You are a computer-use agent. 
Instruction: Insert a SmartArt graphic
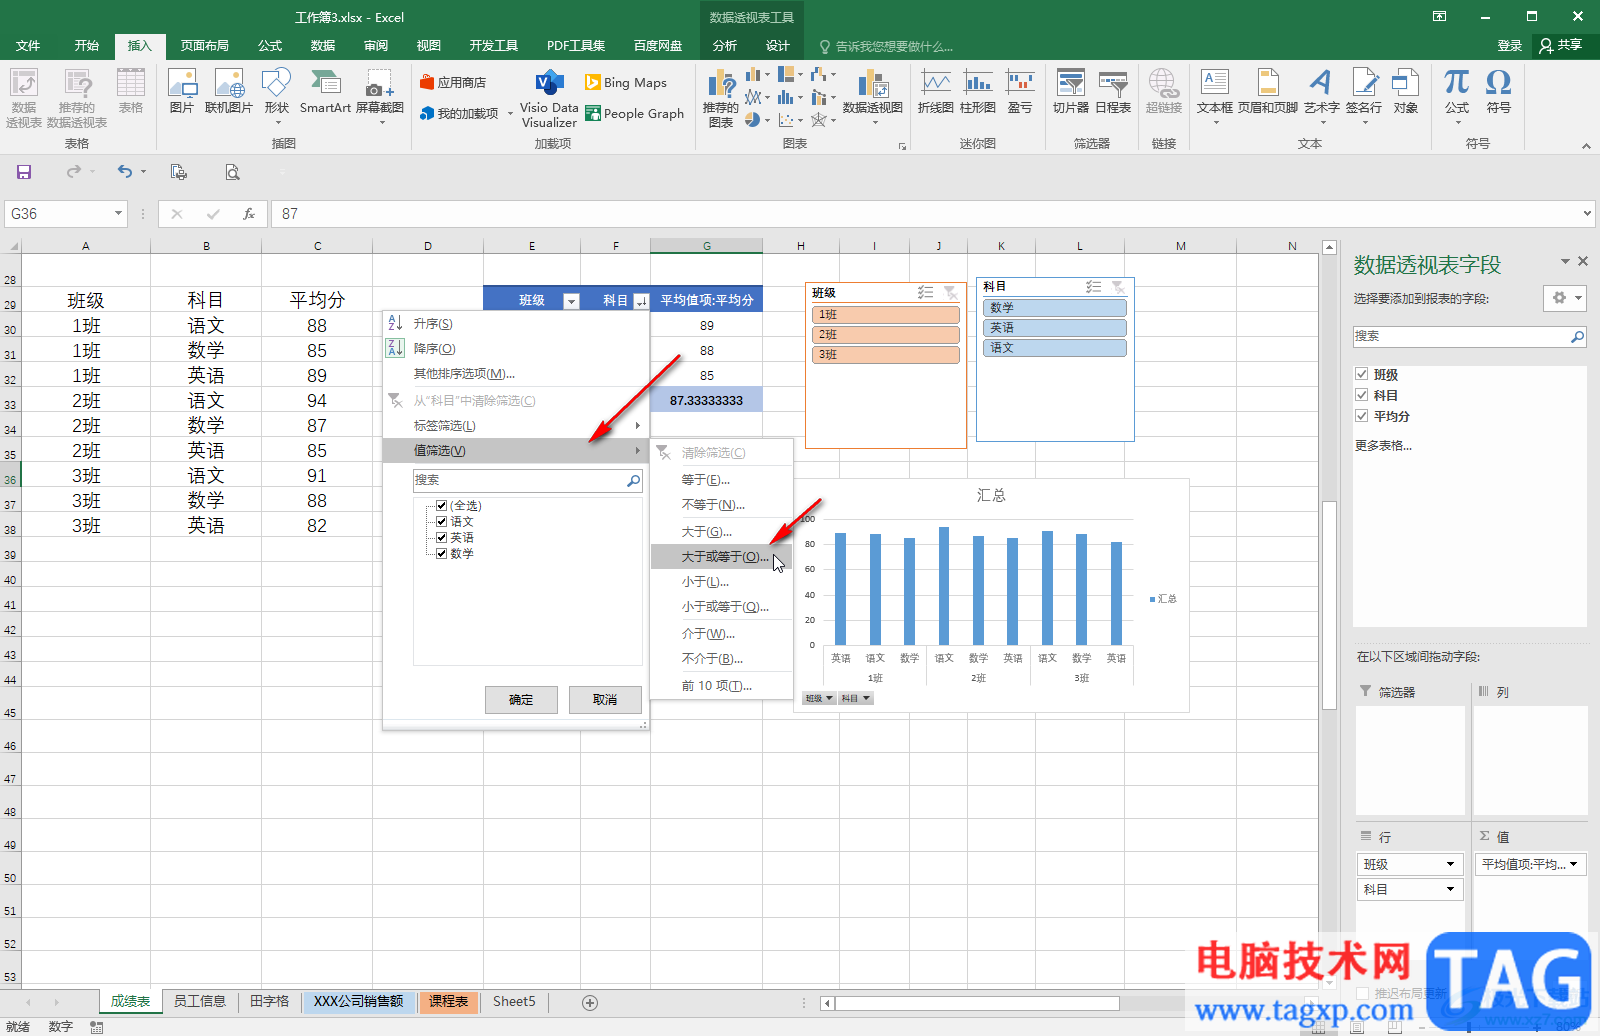(325, 92)
